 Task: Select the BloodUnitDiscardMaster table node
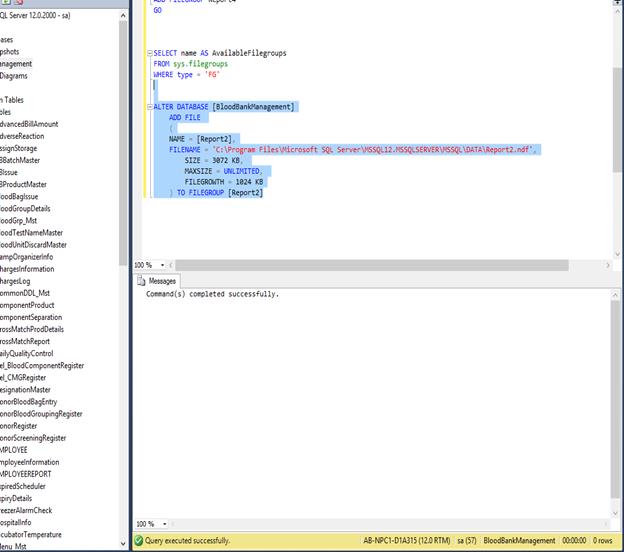[x=33, y=245]
